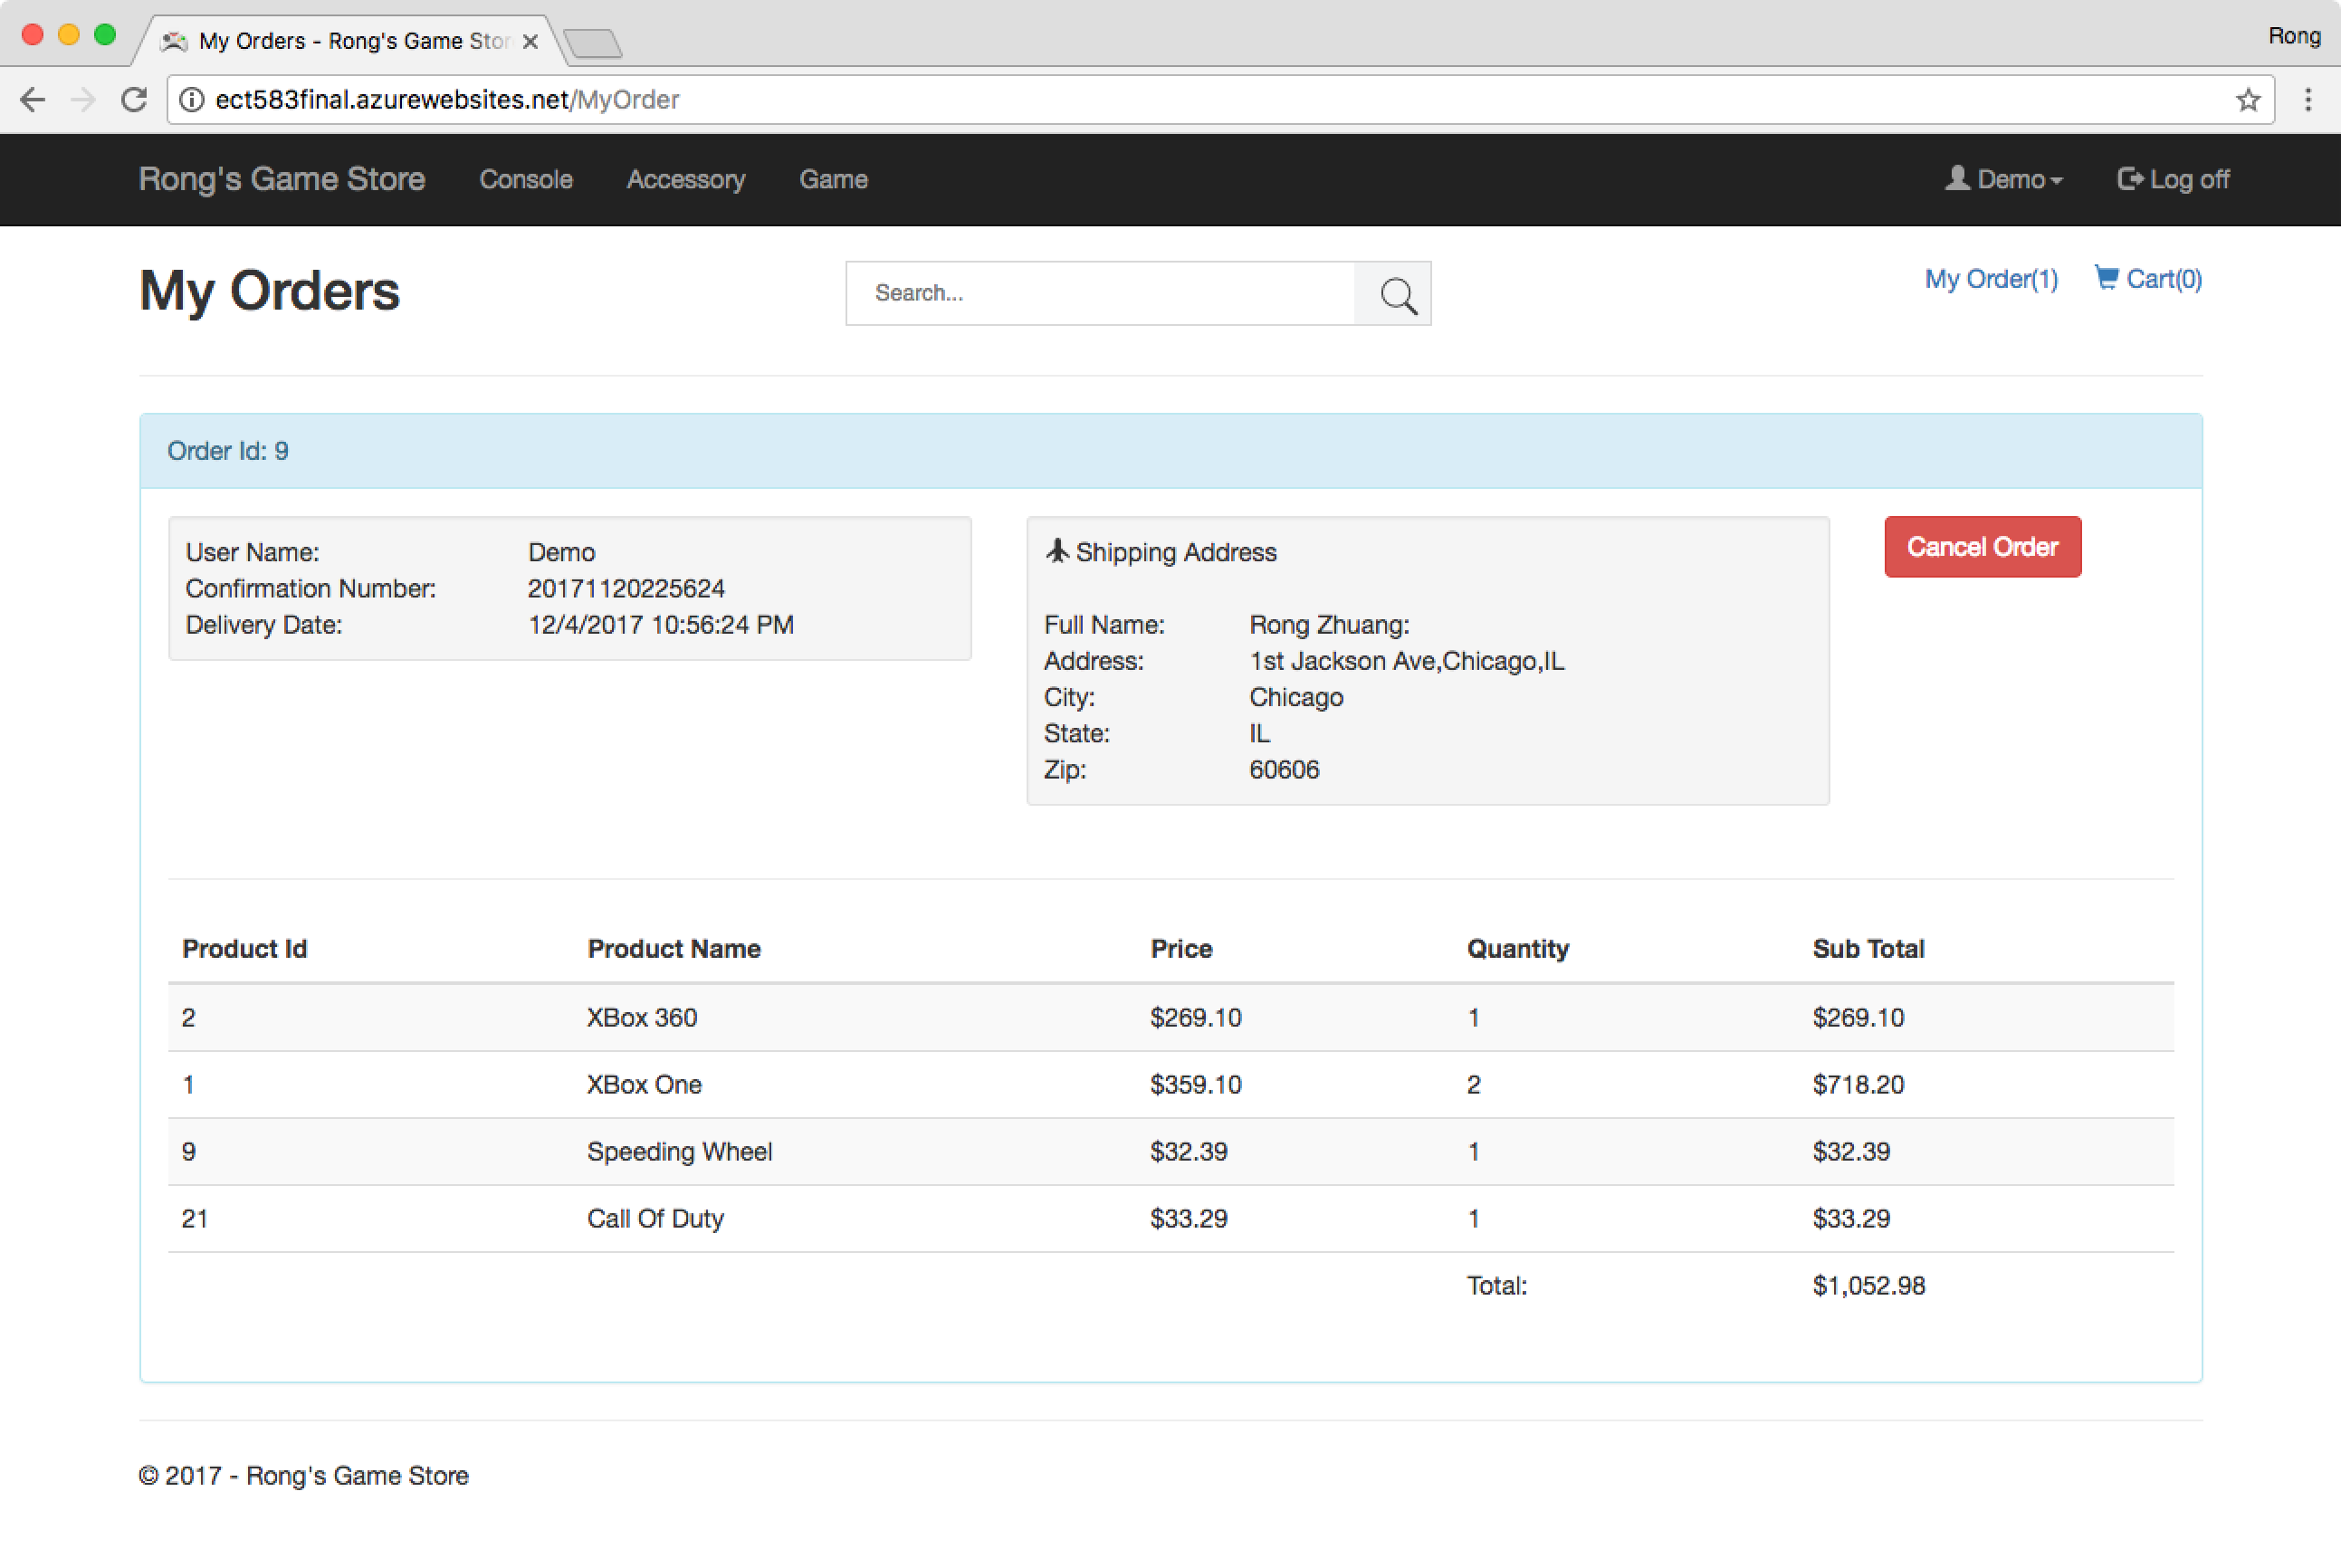The image size is (2341, 1568).
Task: Click the Product Id column header
Action: [244, 948]
